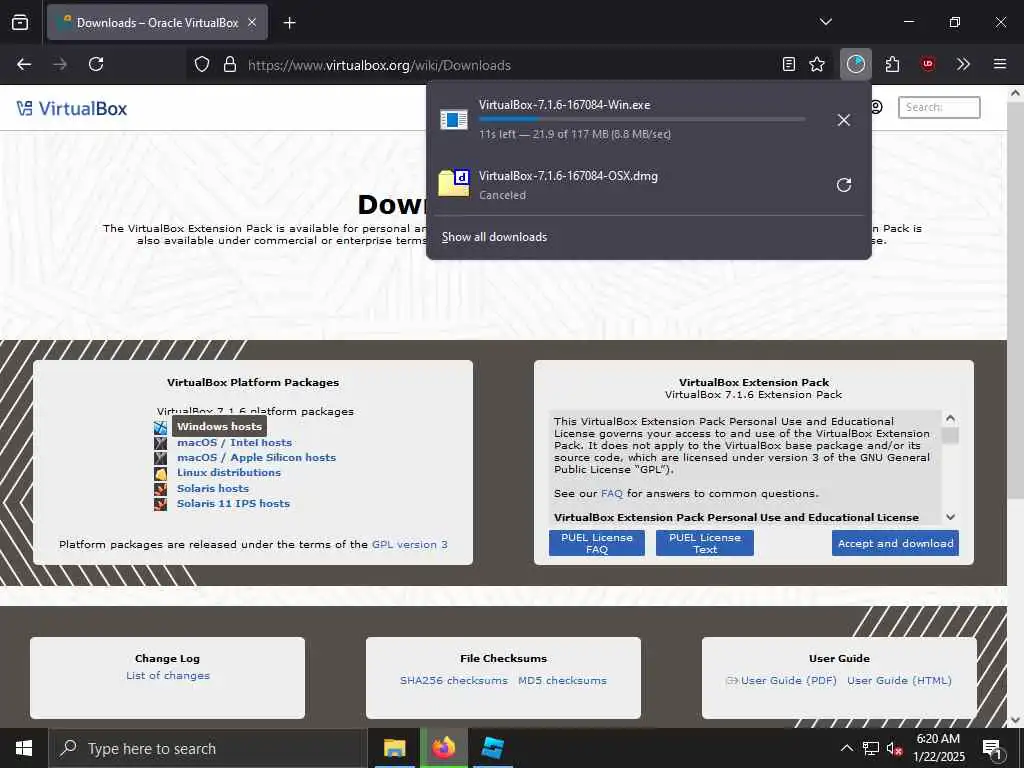
Task: Open tracking protection shield icon
Action: (202, 64)
